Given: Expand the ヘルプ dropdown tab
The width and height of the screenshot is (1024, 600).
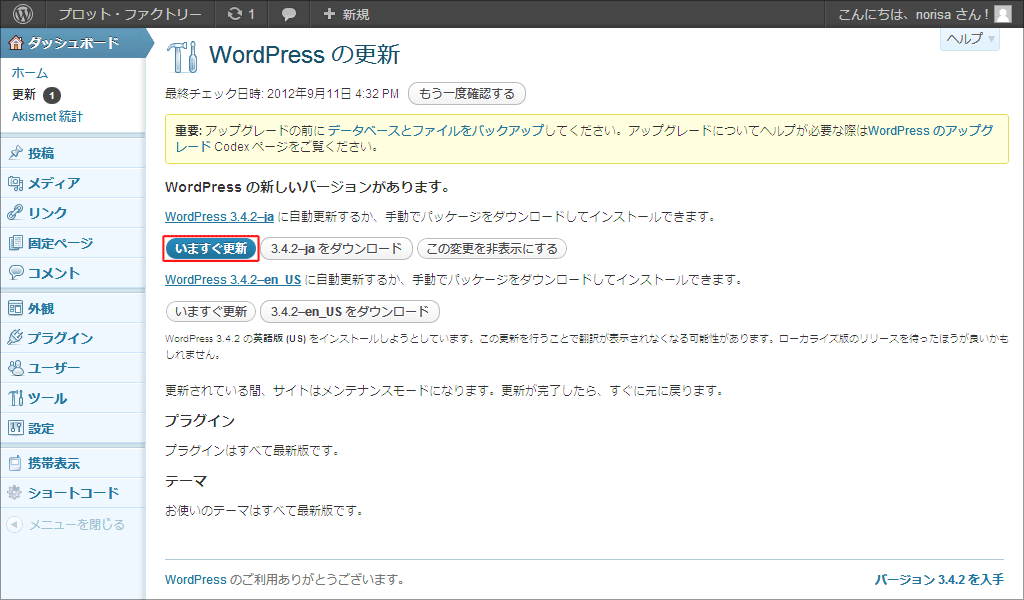Looking at the screenshot, I should tap(970, 39).
